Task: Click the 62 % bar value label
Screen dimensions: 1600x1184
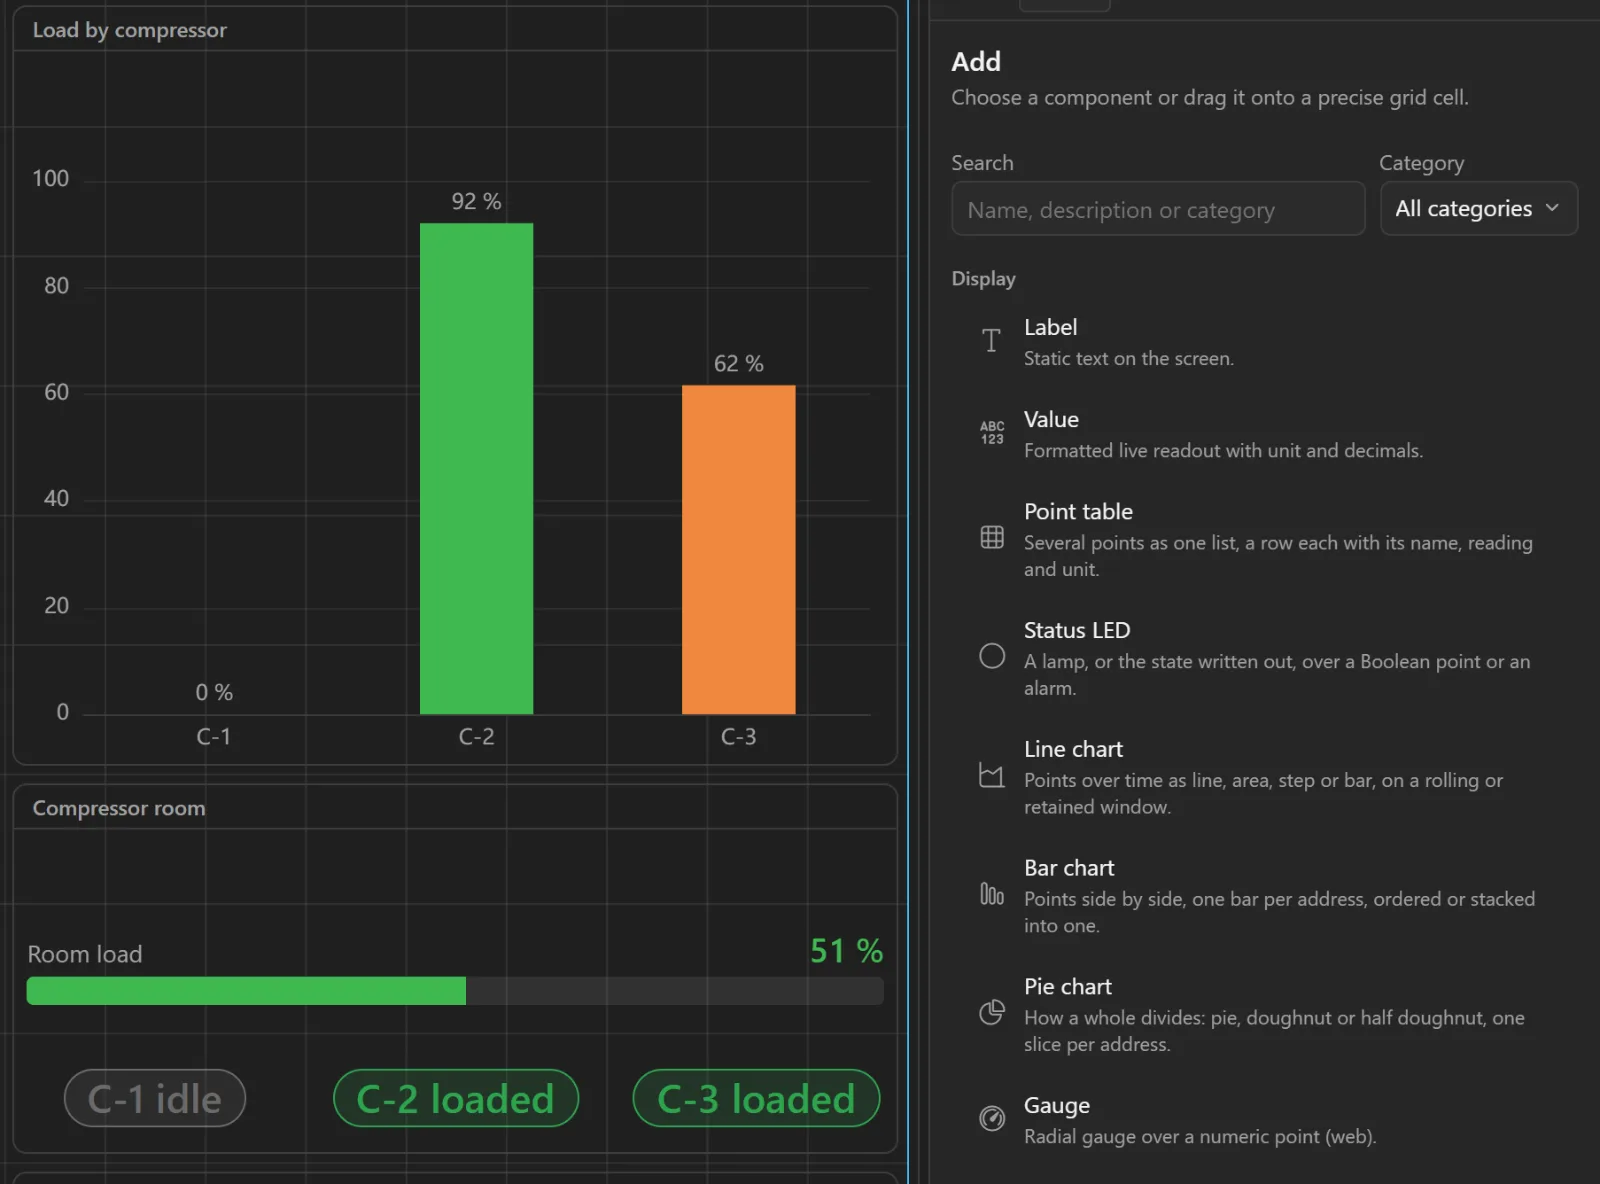Action: (x=739, y=363)
